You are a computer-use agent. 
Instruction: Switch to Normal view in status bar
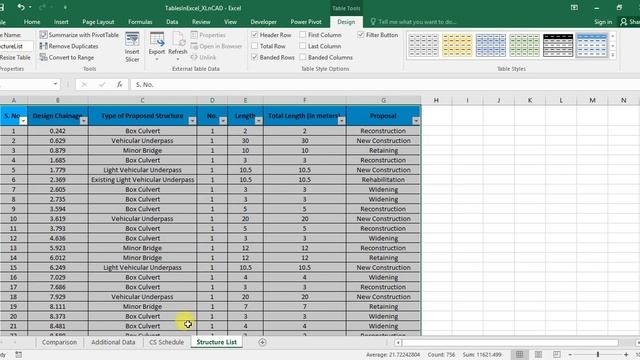point(519,354)
